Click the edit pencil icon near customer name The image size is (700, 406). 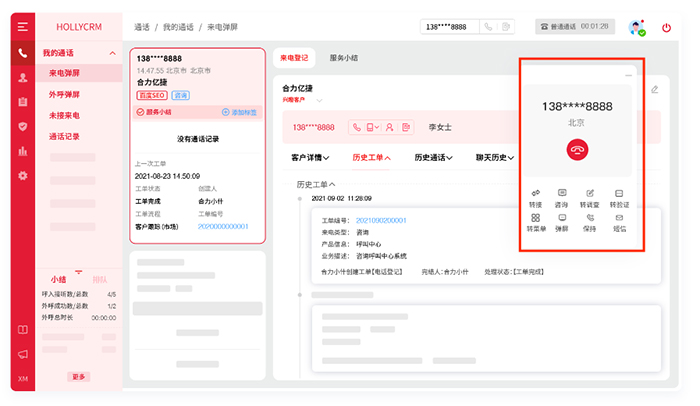(x=655, y=90)
